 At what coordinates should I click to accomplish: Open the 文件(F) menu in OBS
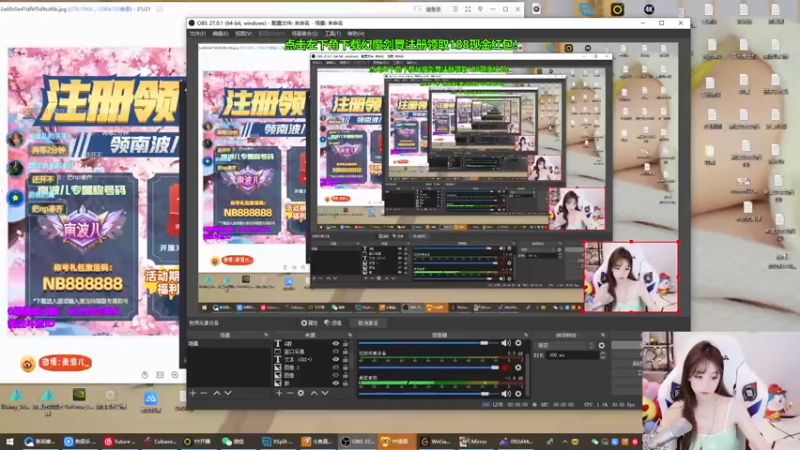click(x=197, y=34)
